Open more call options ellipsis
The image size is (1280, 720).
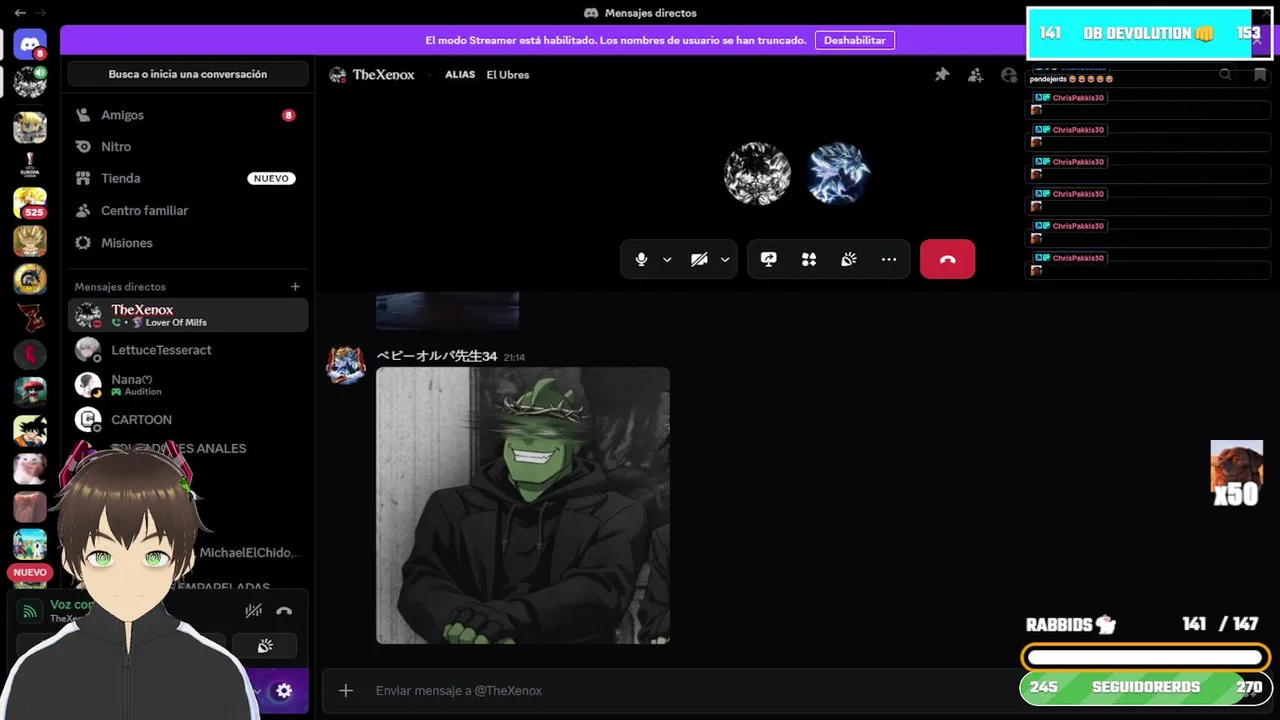(889, 259)
